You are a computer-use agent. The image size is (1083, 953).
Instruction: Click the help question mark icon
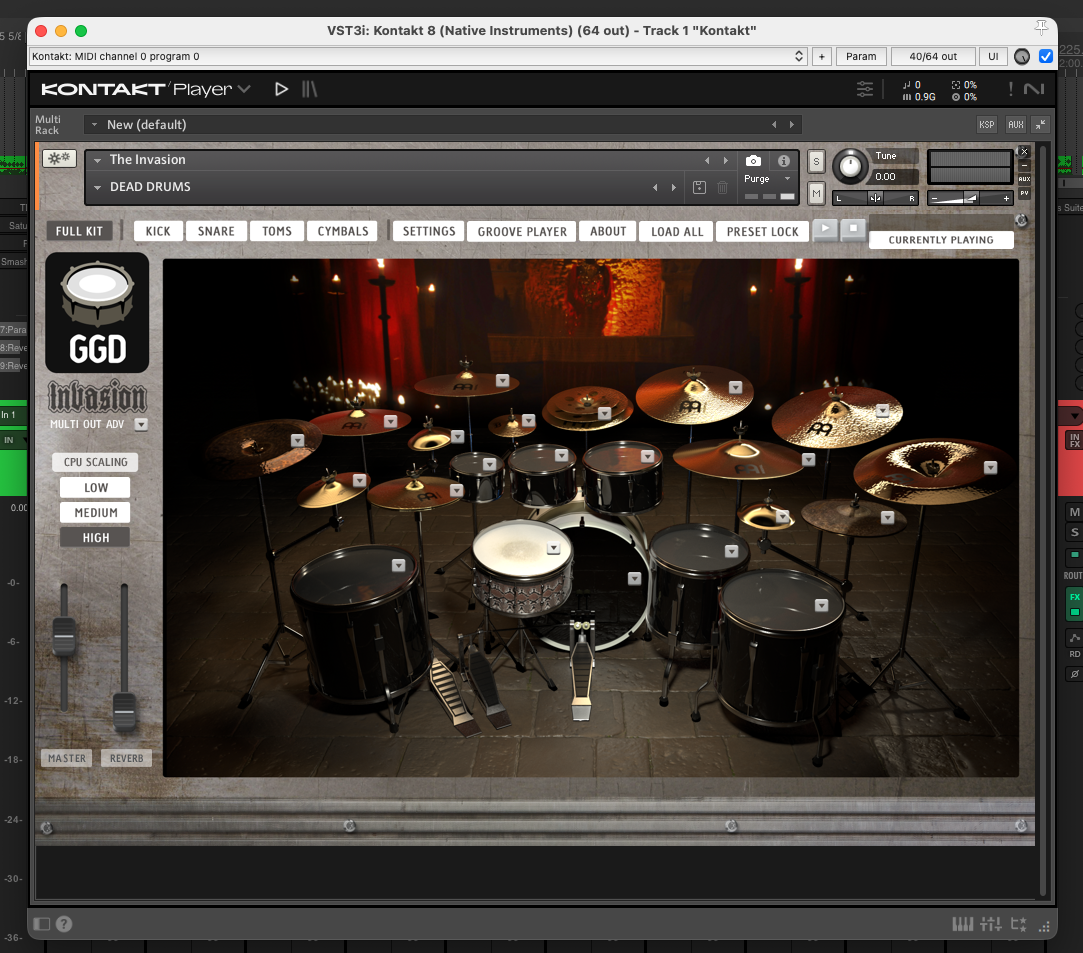click(64, 924)
